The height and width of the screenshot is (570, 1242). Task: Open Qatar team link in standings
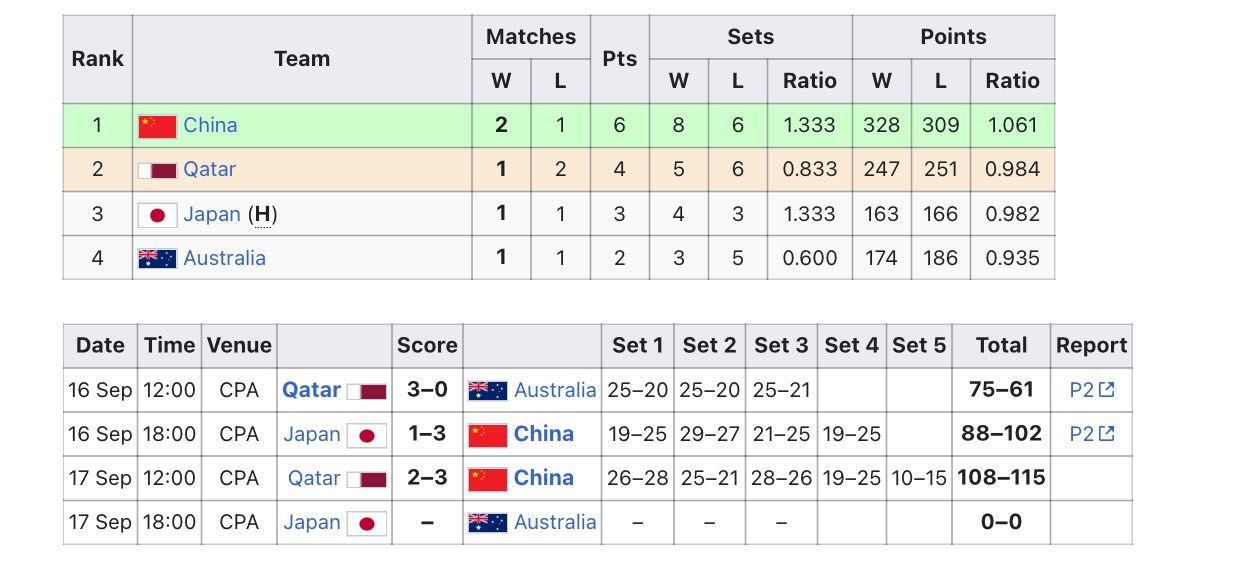coord(209,169)
